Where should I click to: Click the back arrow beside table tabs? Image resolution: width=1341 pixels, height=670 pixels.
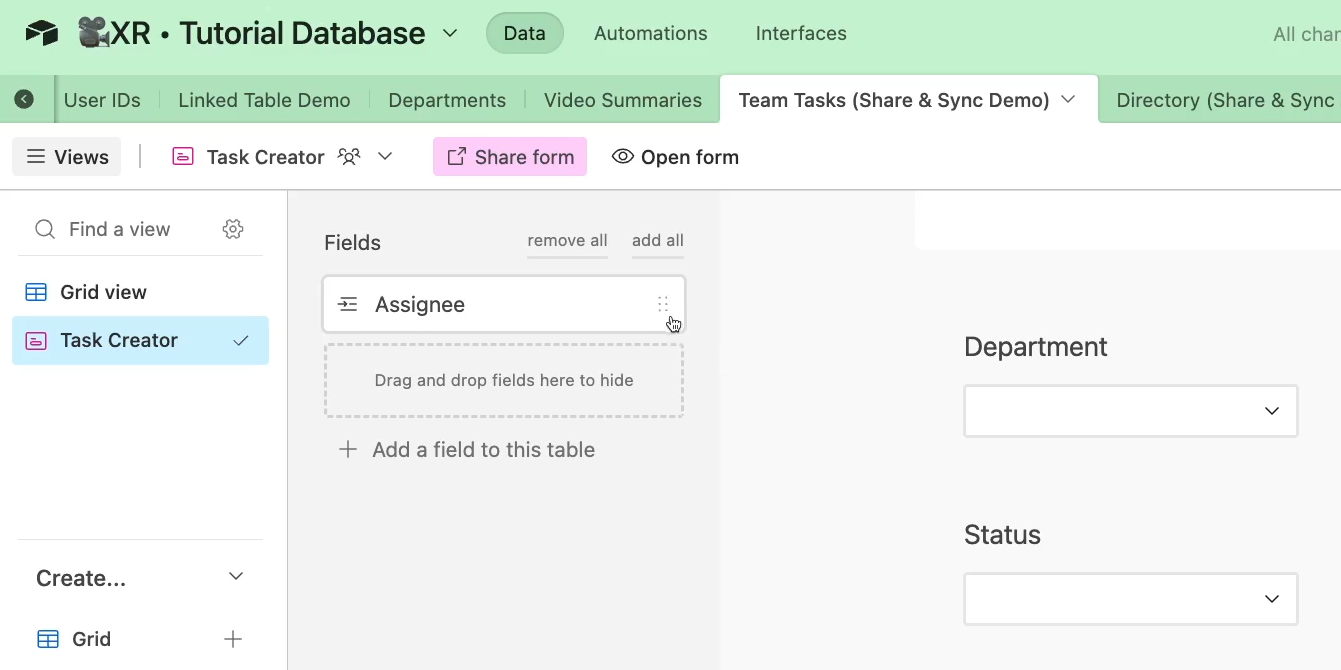(x=24, y=99)
